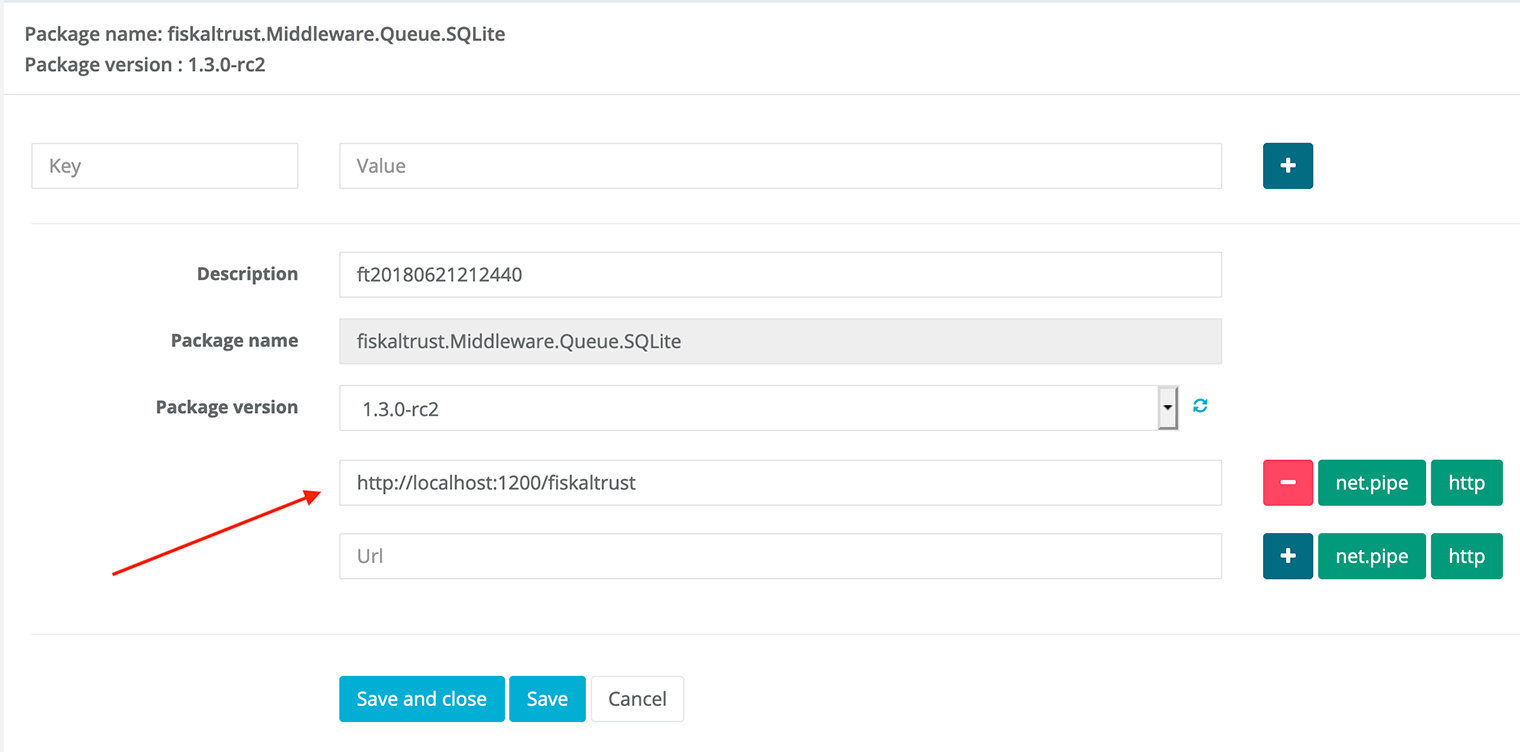Viewport: 1520px width, 752px height.
Task: Cancel the queue configuration changes
Action: [637, 699]
